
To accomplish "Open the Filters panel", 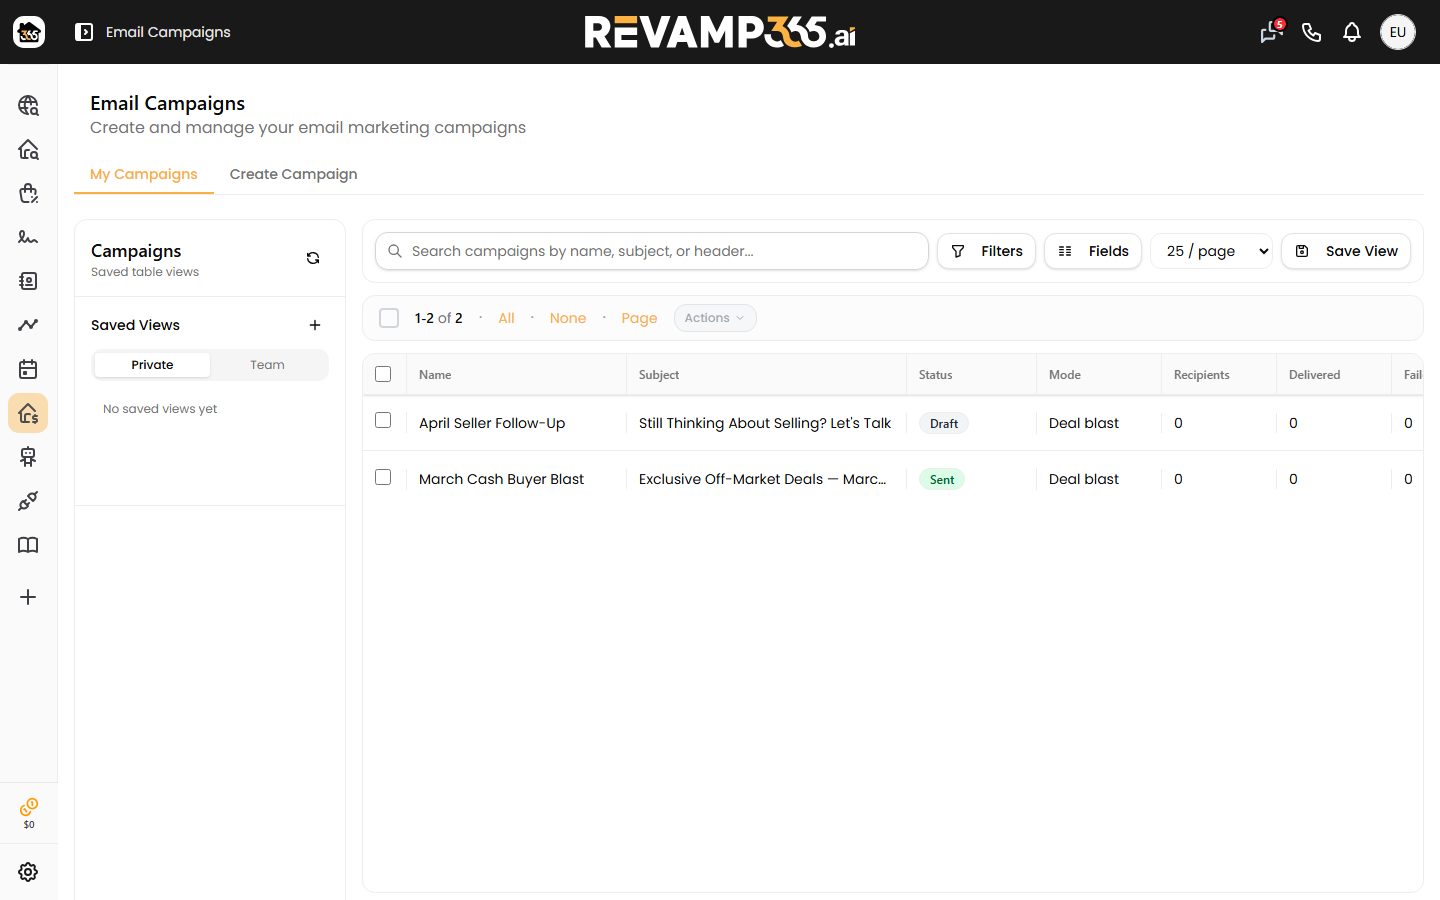I will 986,251.
